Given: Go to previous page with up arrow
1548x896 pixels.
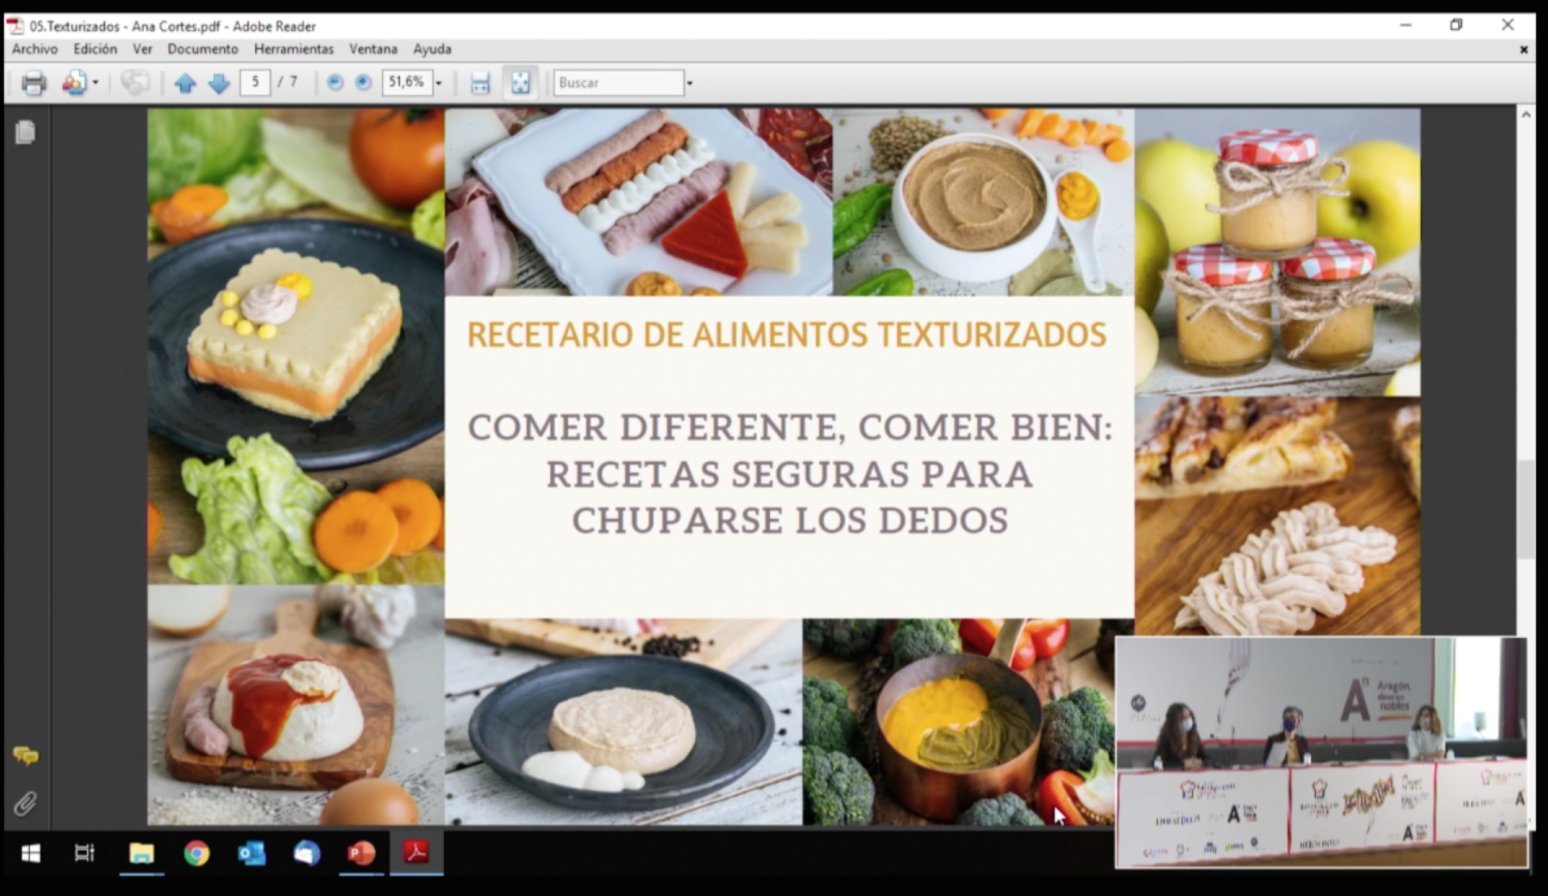Looking at the screenshot, I should coord(185,83).
